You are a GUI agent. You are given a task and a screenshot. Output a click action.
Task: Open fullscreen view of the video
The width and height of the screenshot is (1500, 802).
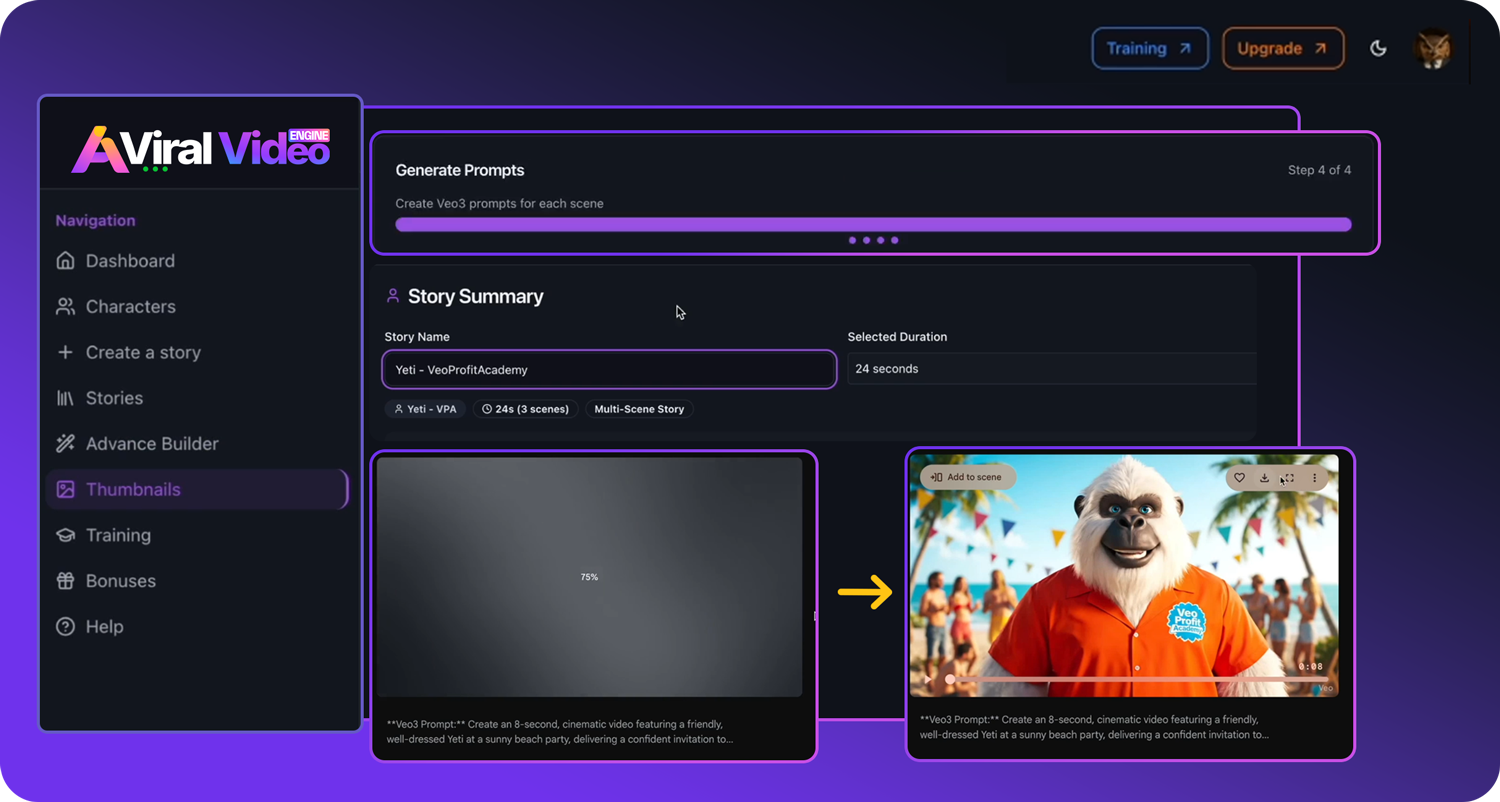tap(1288, 478)
